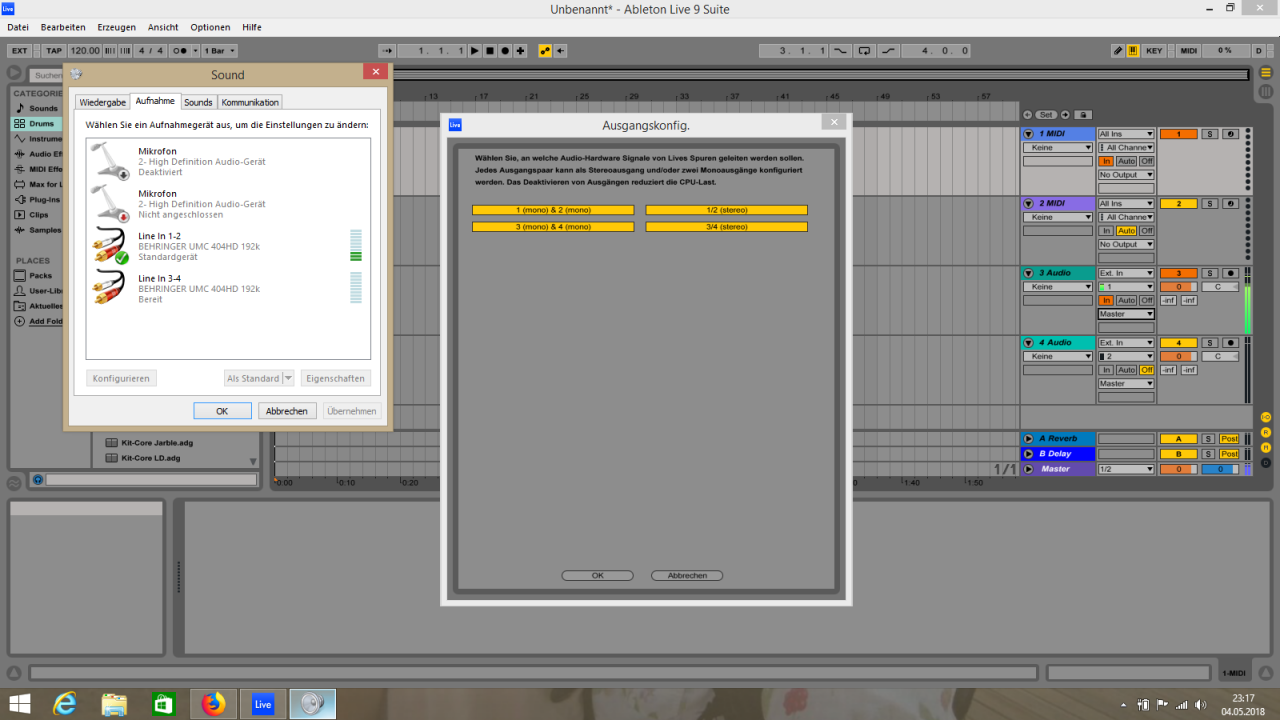The image size is (1280, 720).
Task: Enable the Punch-In switch
Action: pos(839,50)
